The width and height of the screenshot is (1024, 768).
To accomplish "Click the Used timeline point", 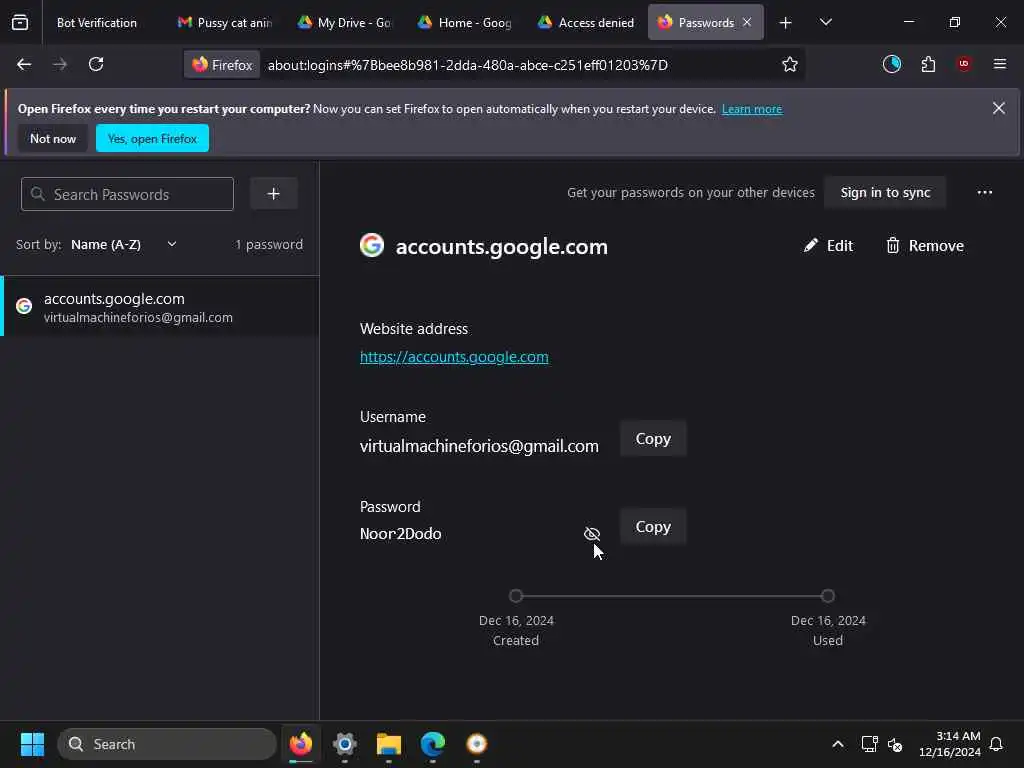I will click(827, 596).
